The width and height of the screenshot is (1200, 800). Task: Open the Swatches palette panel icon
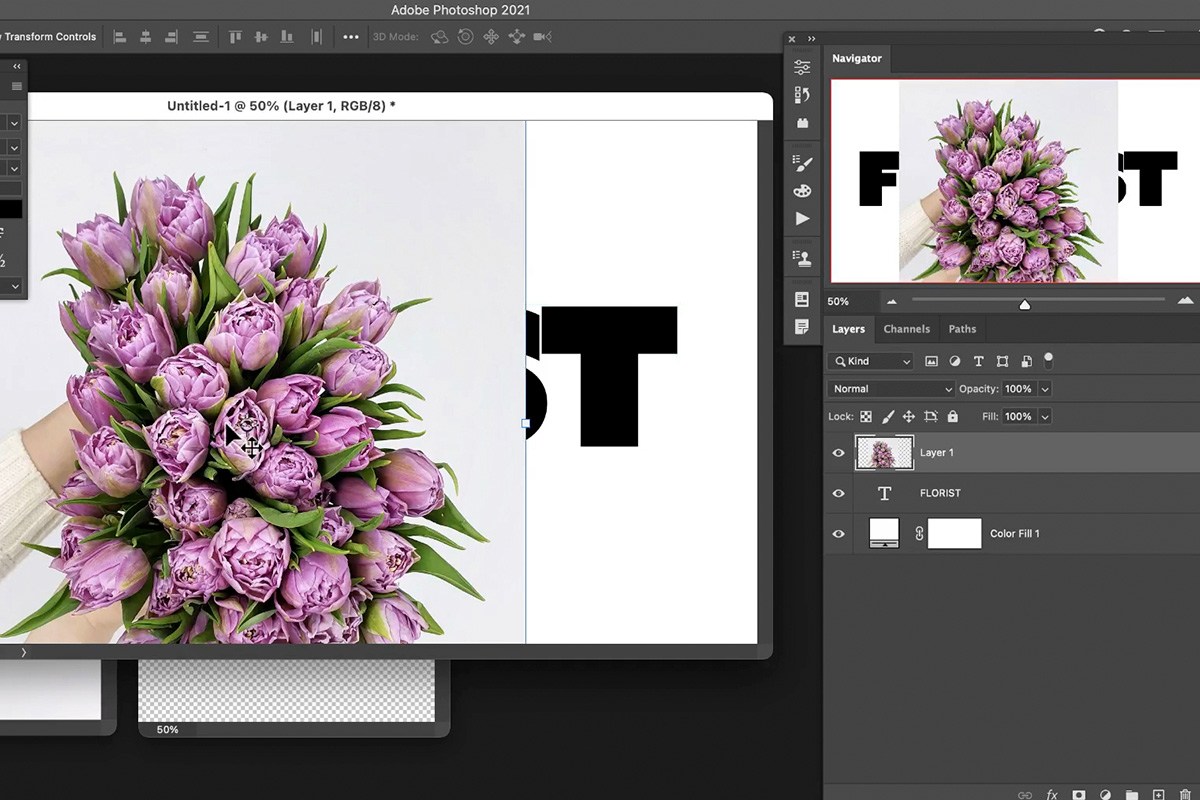pyautogui.click(x=802, y=190)
